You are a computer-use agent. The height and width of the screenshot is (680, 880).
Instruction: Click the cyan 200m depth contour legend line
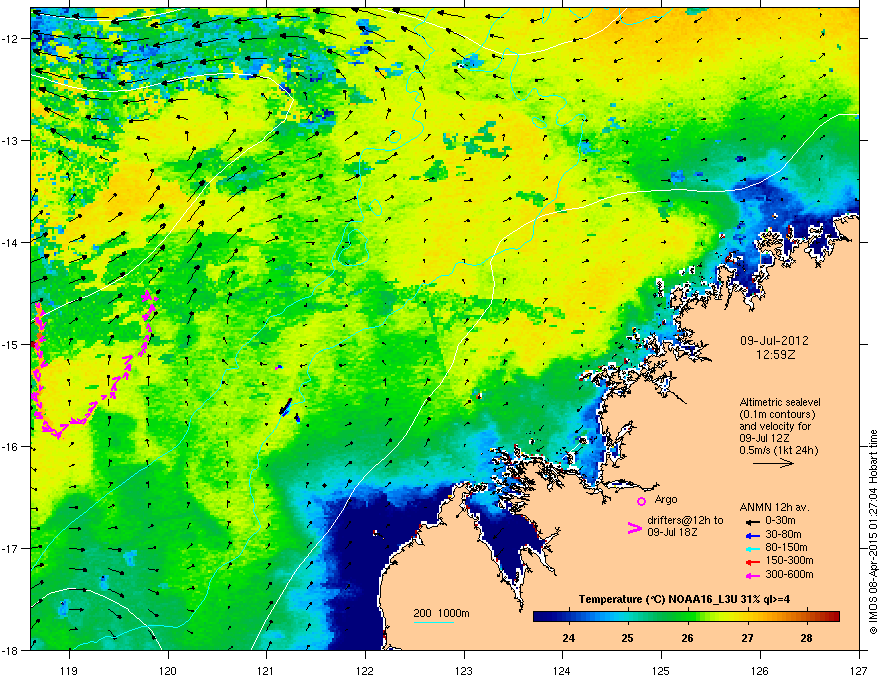tap(433, 622)
